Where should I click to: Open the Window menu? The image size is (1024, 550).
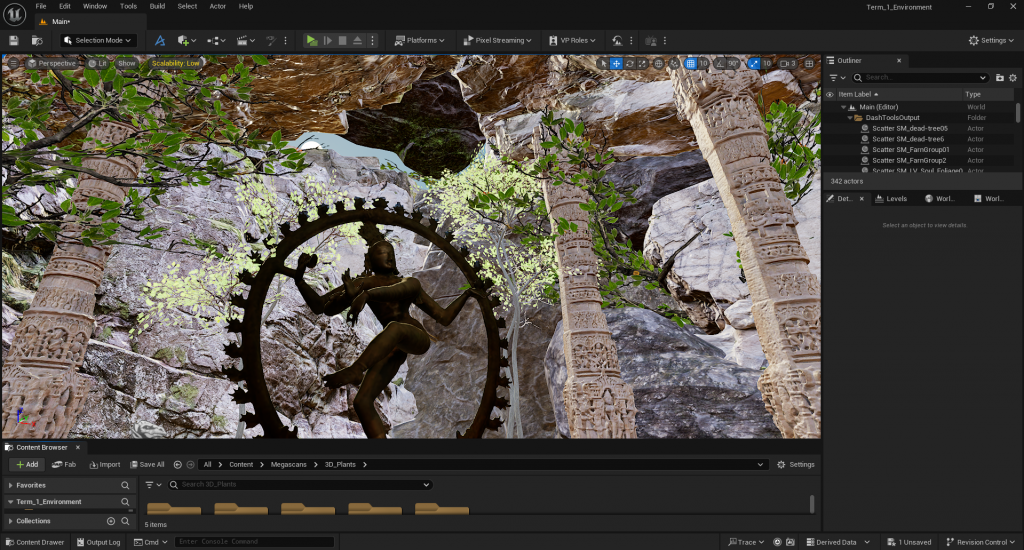point(95,7)
